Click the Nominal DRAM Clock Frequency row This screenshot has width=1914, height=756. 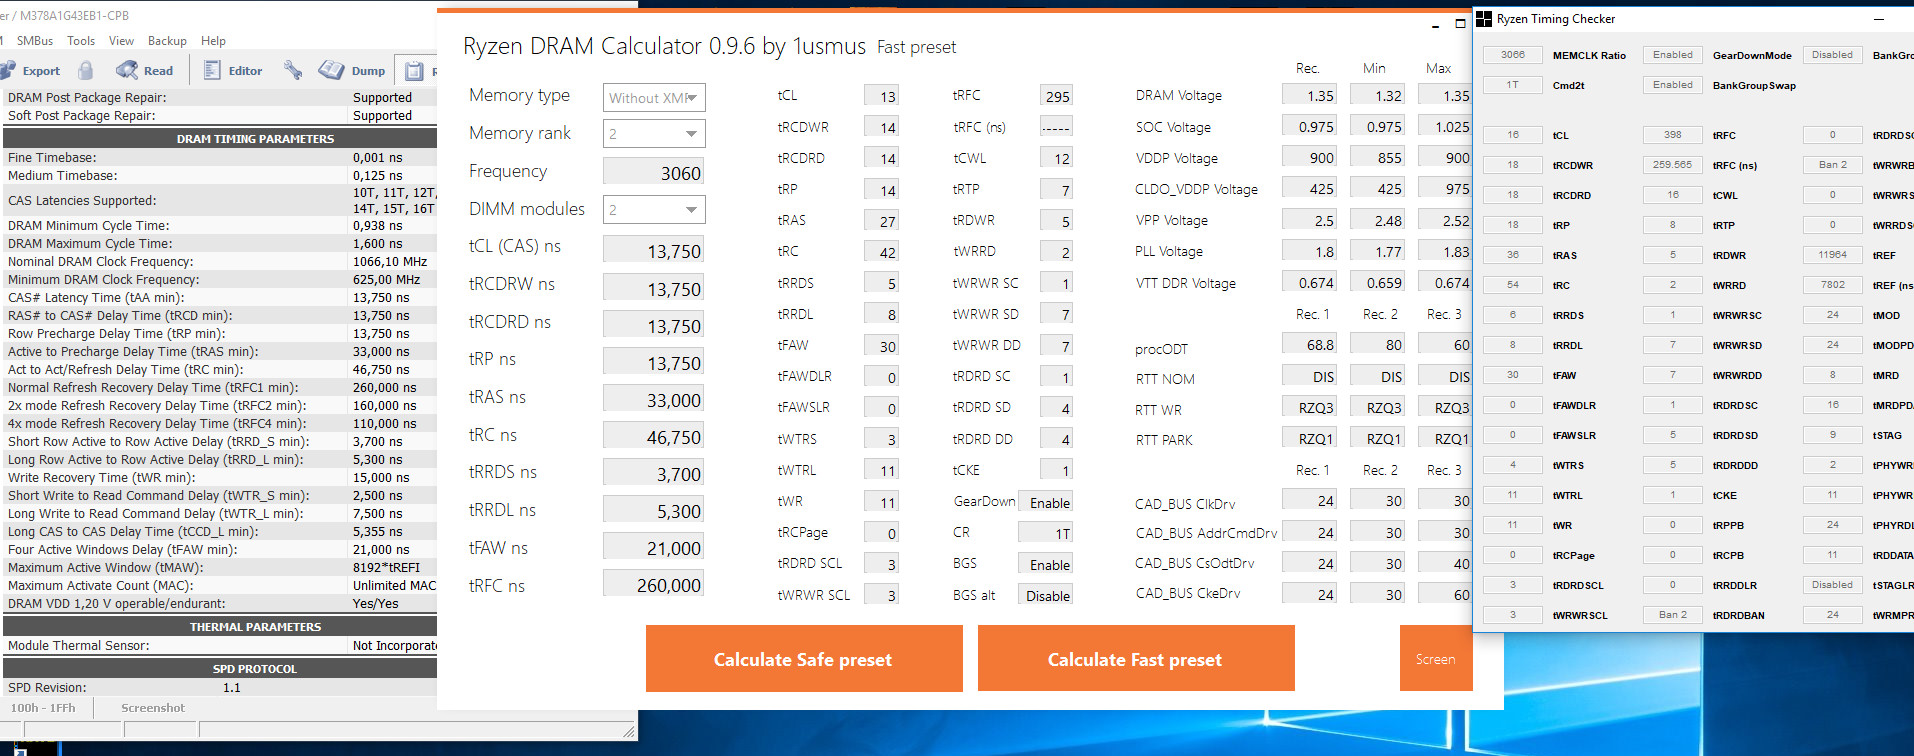220,261
